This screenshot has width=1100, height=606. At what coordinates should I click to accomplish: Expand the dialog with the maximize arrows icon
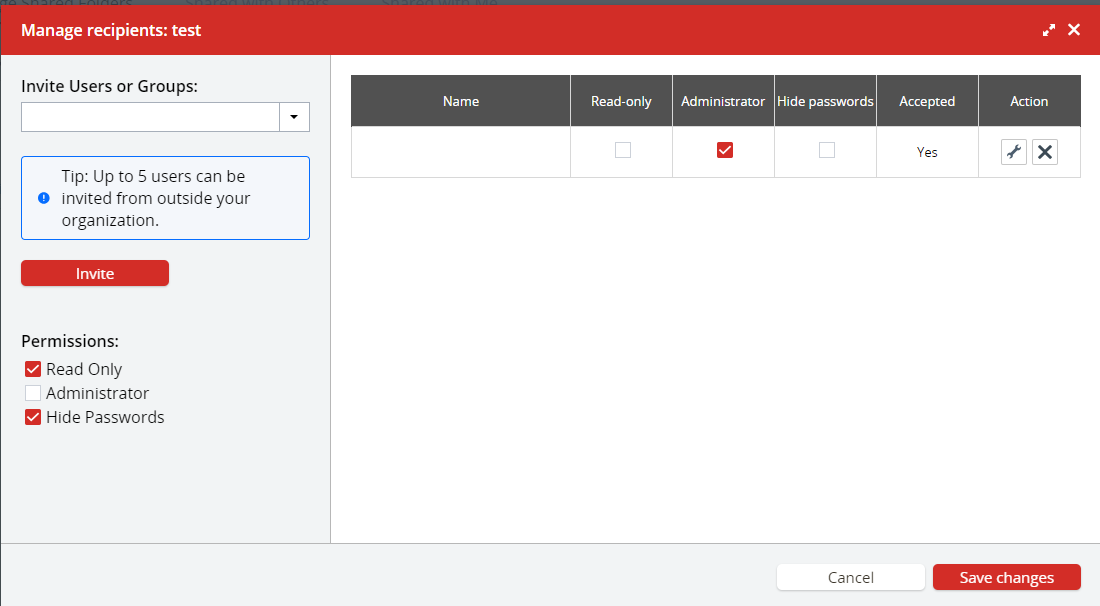point(1049,30)
